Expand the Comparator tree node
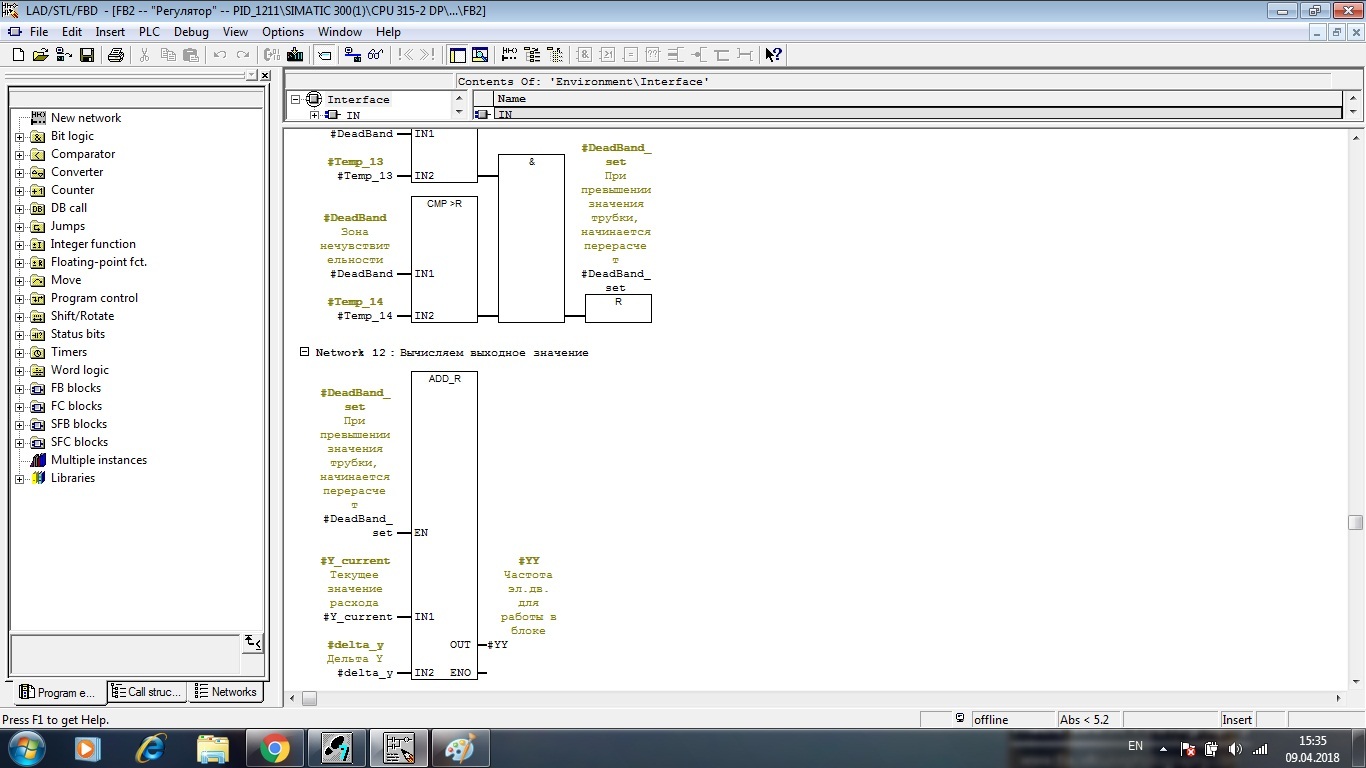 pos(19,154)
